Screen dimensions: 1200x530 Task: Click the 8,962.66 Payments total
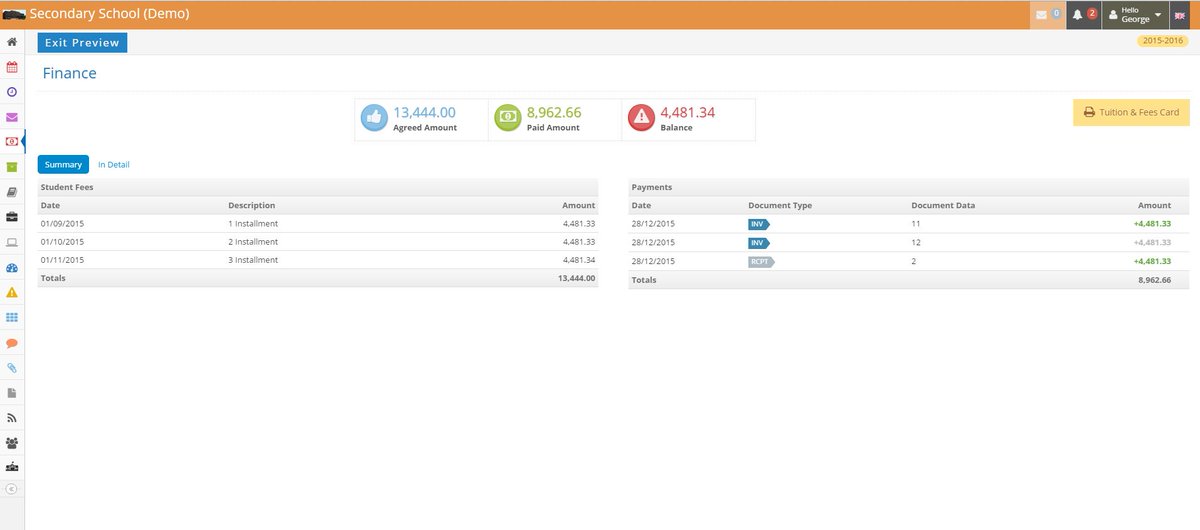[x=1154, y=280]
